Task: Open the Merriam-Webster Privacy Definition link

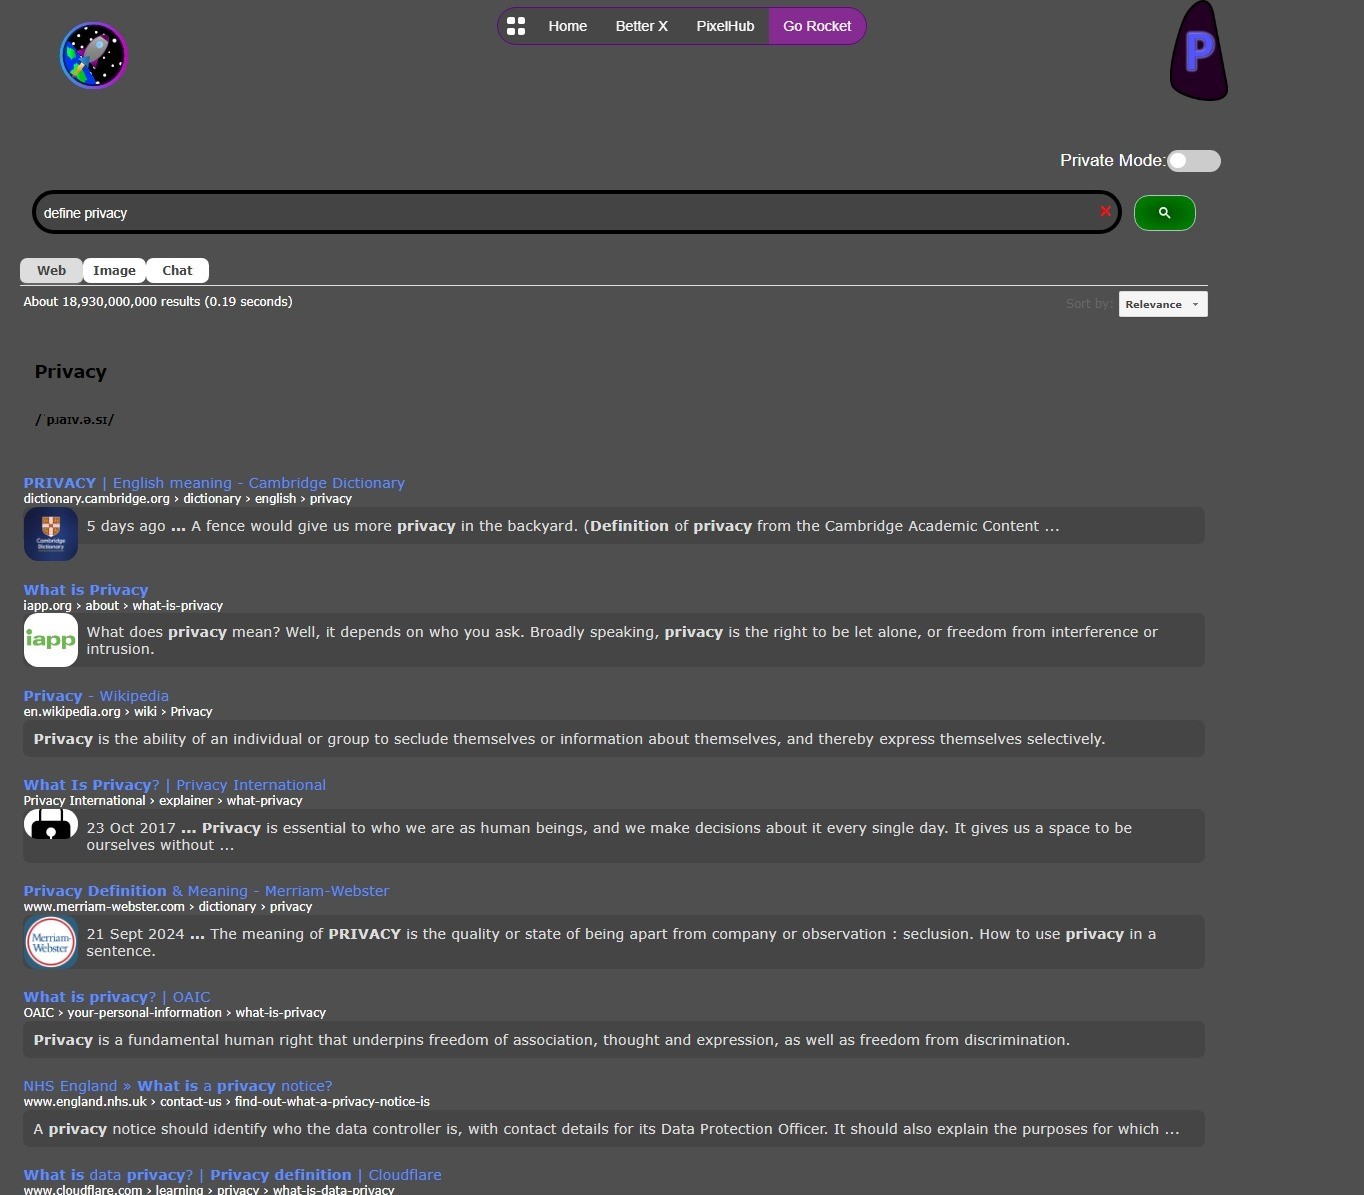Action: 206,891
